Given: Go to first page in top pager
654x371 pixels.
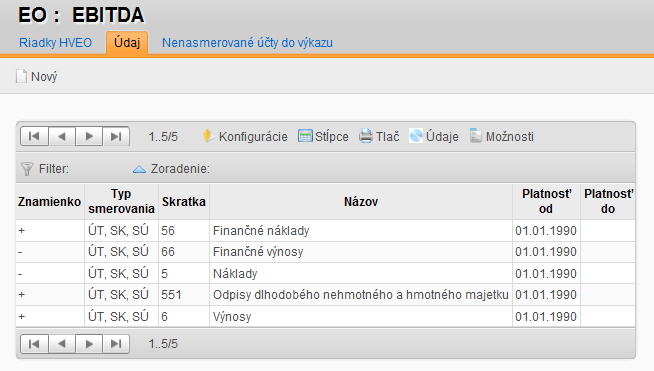Looking at the screenshot, I should point(34,136).
